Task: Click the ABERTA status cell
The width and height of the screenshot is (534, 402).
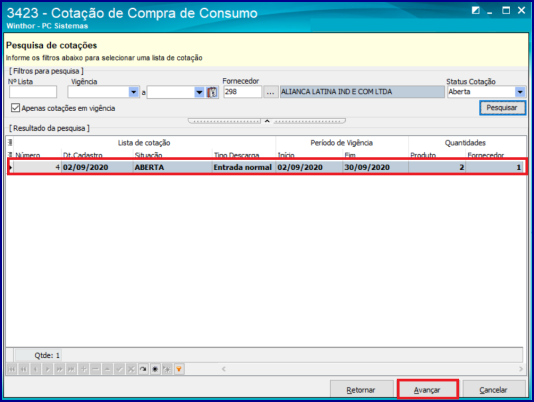Action: [x=172, y=167]
